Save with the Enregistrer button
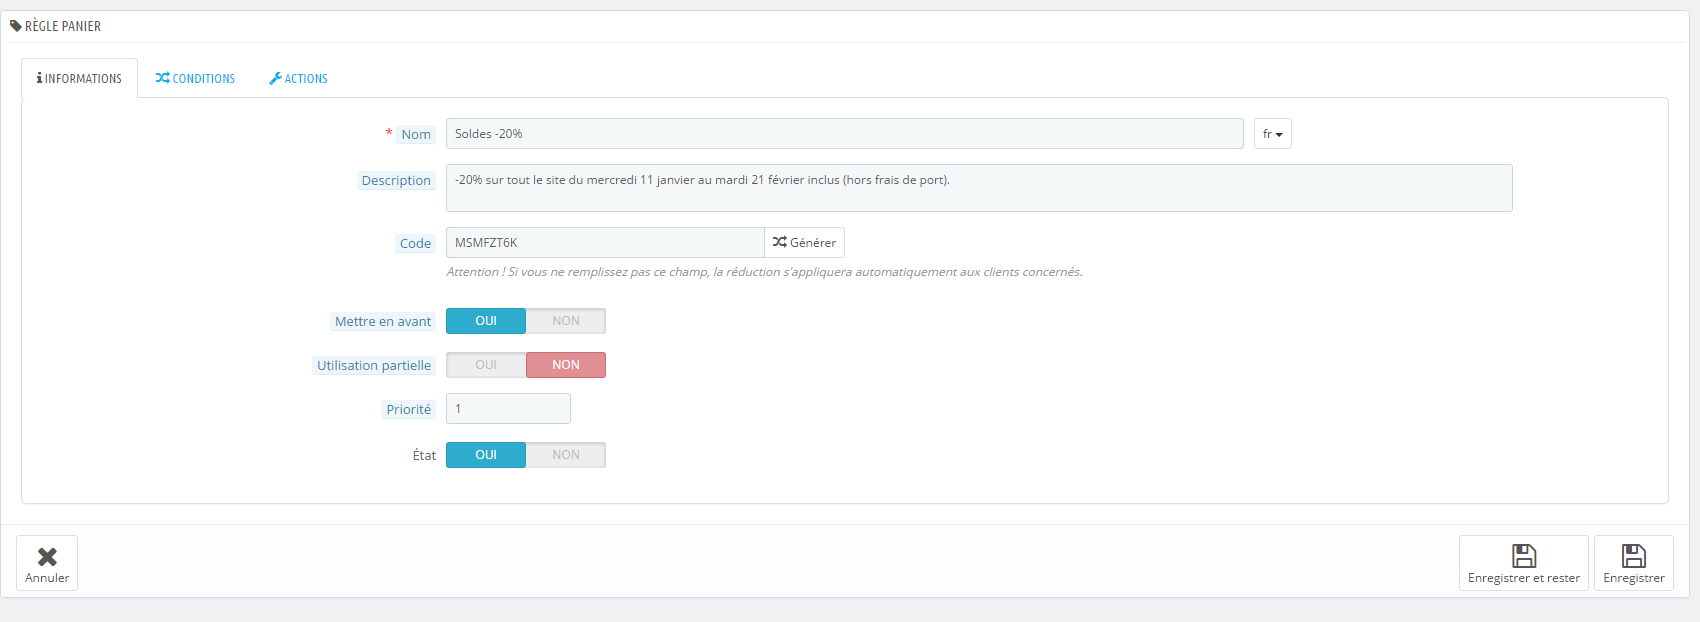The height and width of the screenshot is (622, 1700). point(1633,563)
